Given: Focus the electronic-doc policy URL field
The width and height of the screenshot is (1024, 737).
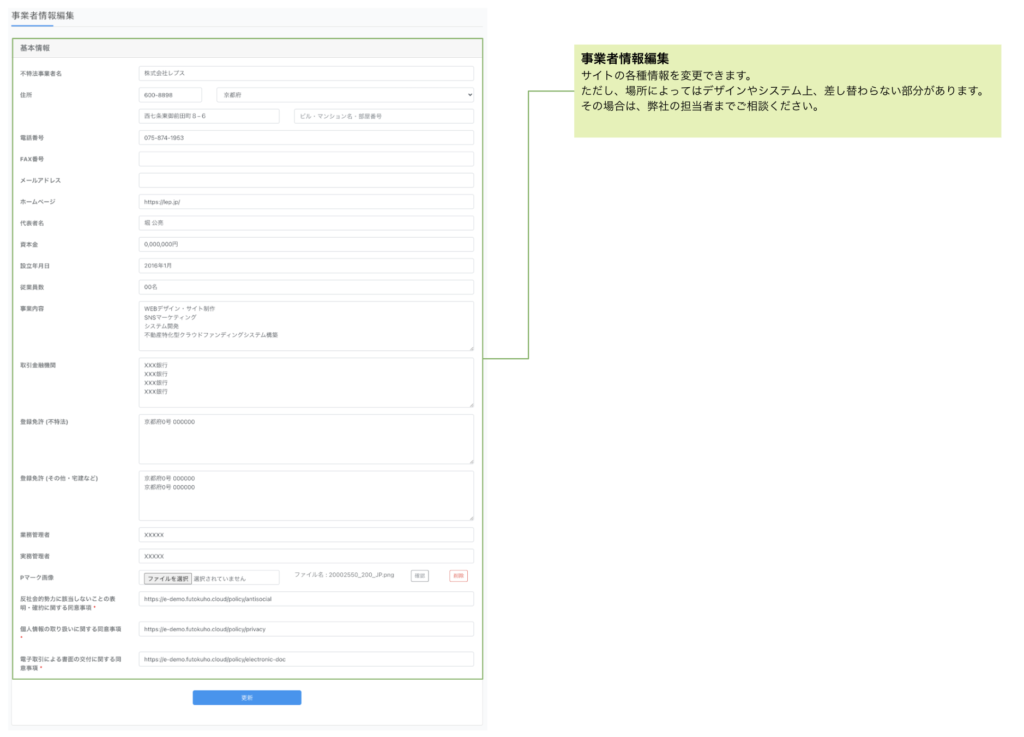Looking at the screenshot, I should pos(306,660).
